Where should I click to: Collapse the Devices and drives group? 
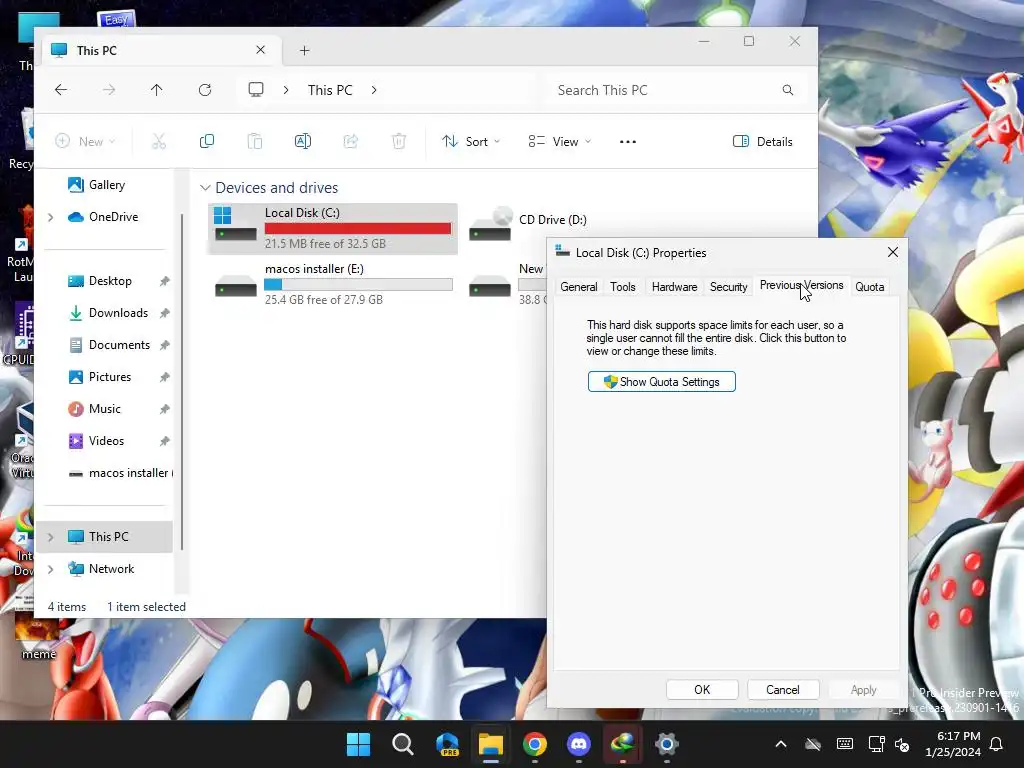point(205,188)
